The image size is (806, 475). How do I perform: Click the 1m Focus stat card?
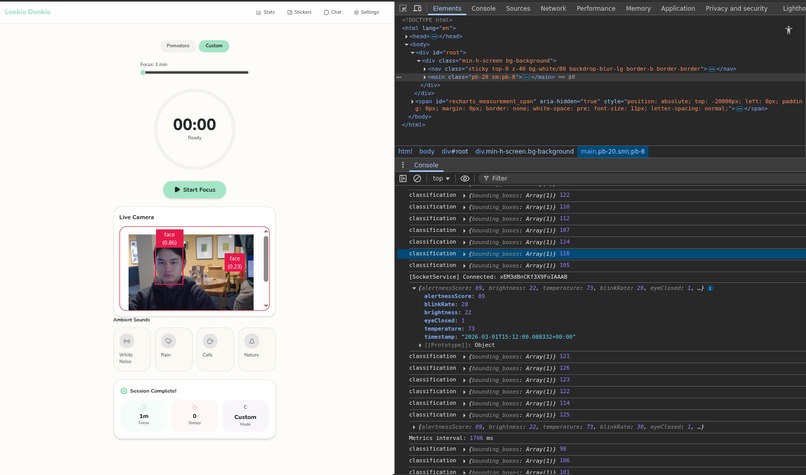(143, 415)
